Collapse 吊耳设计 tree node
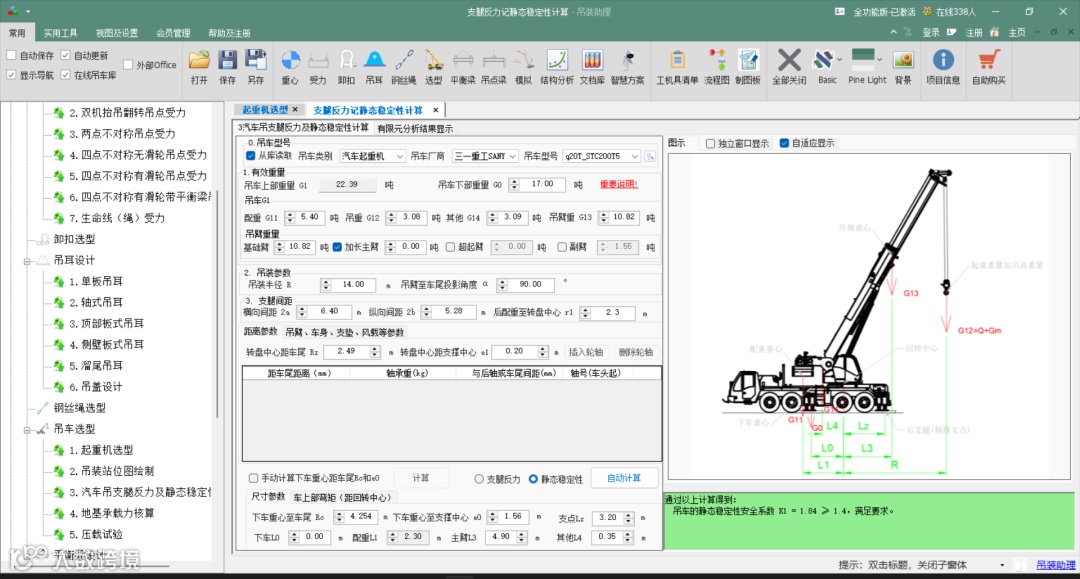Viewport: 1080px width, 579px height. (27, 261)
